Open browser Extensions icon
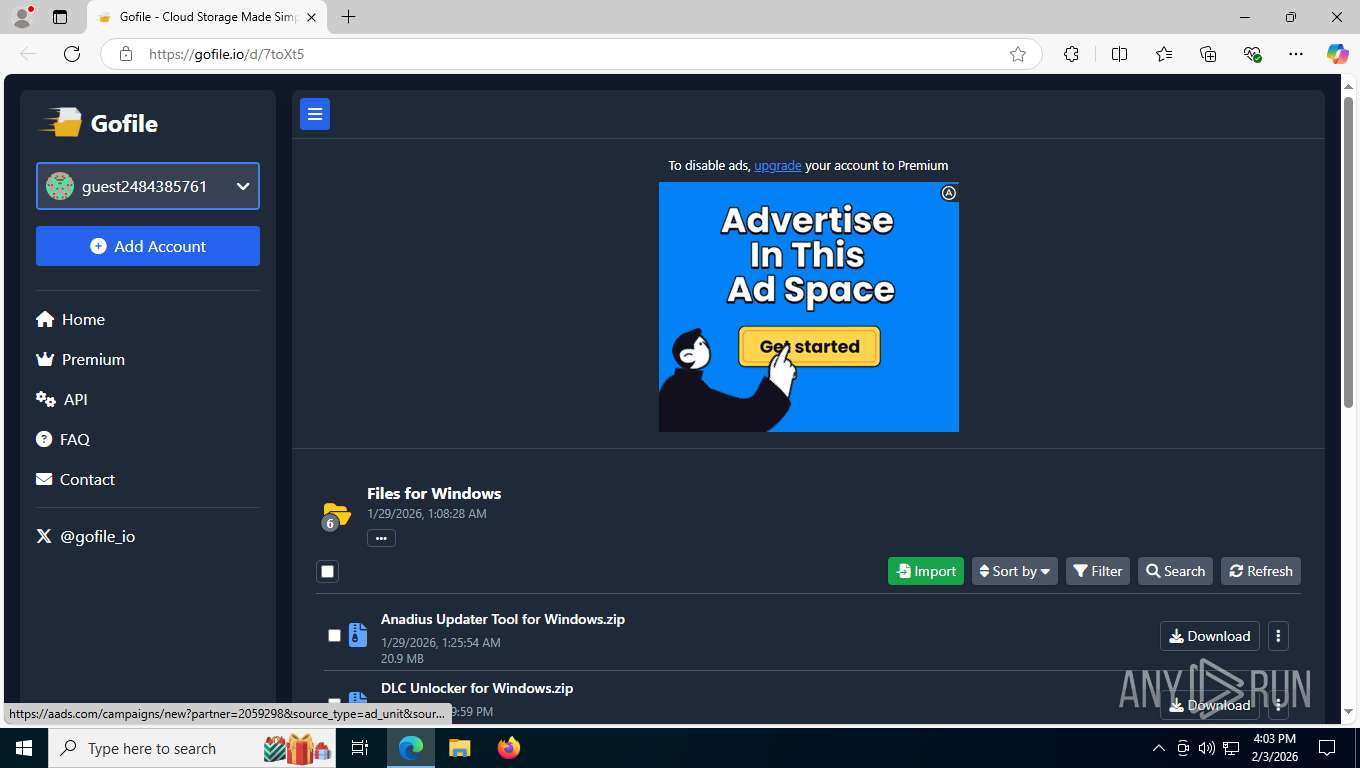The height and width of the screenshot is (768, 1360). pos(1071,54)
